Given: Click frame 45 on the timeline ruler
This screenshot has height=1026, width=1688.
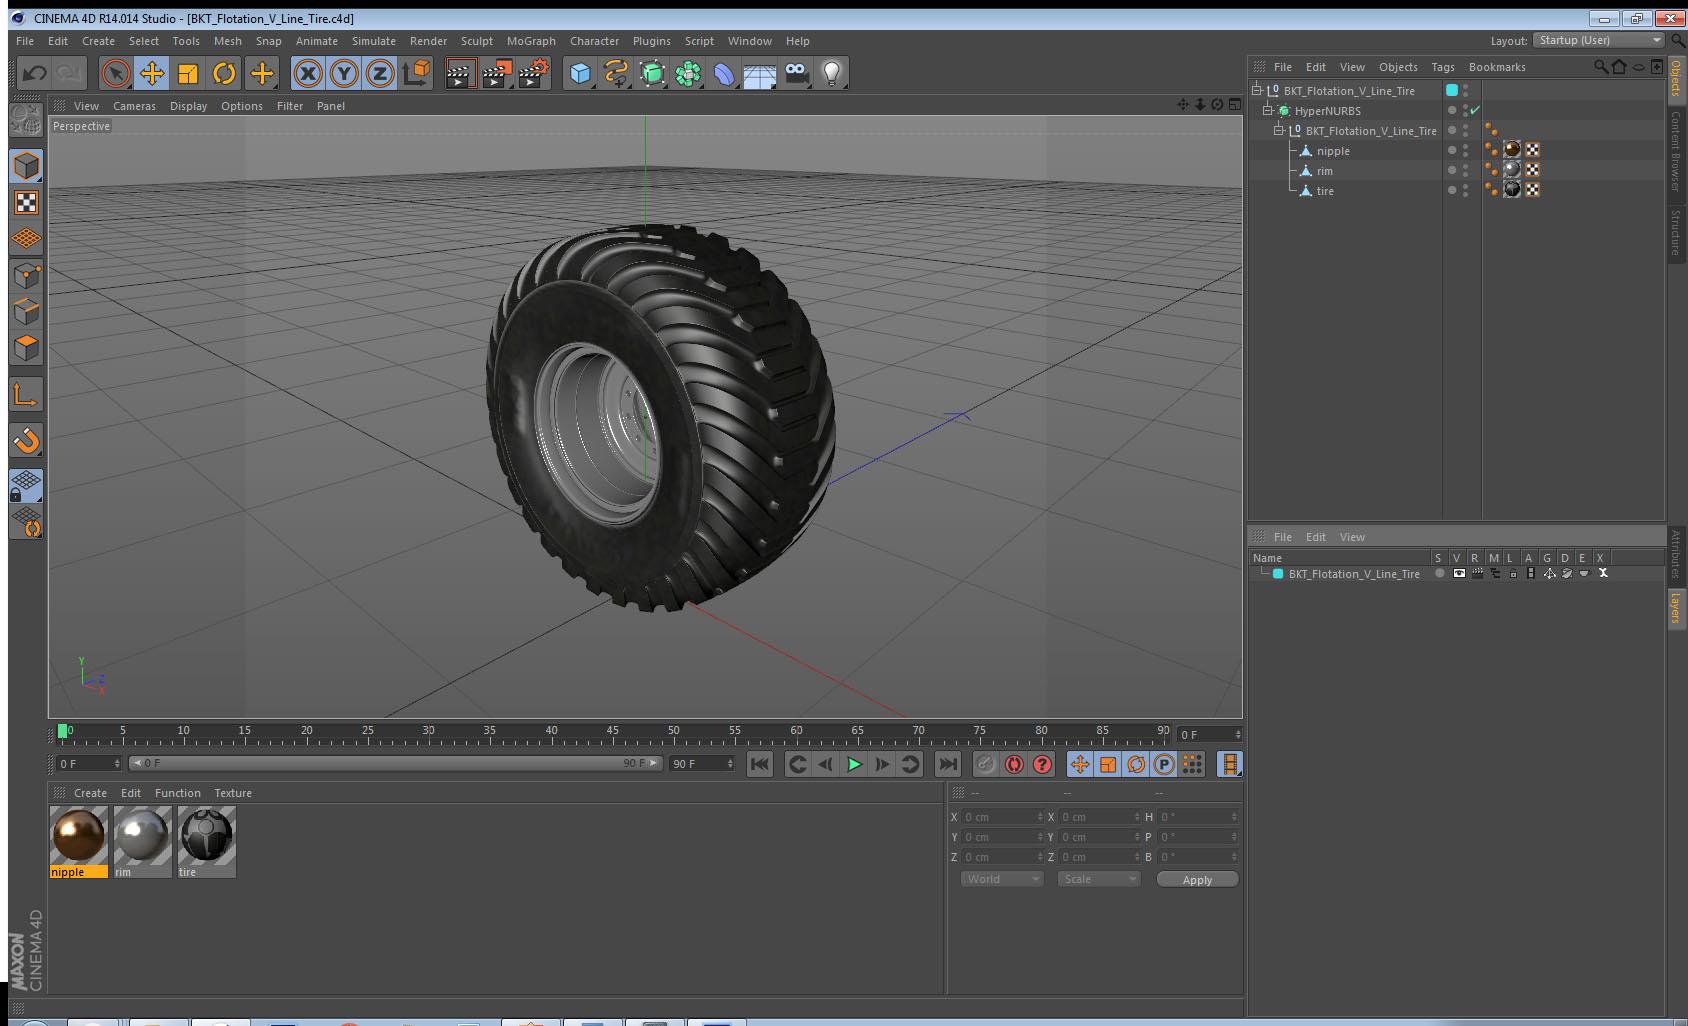Looking at the screenshot, I should pos(612,731).
